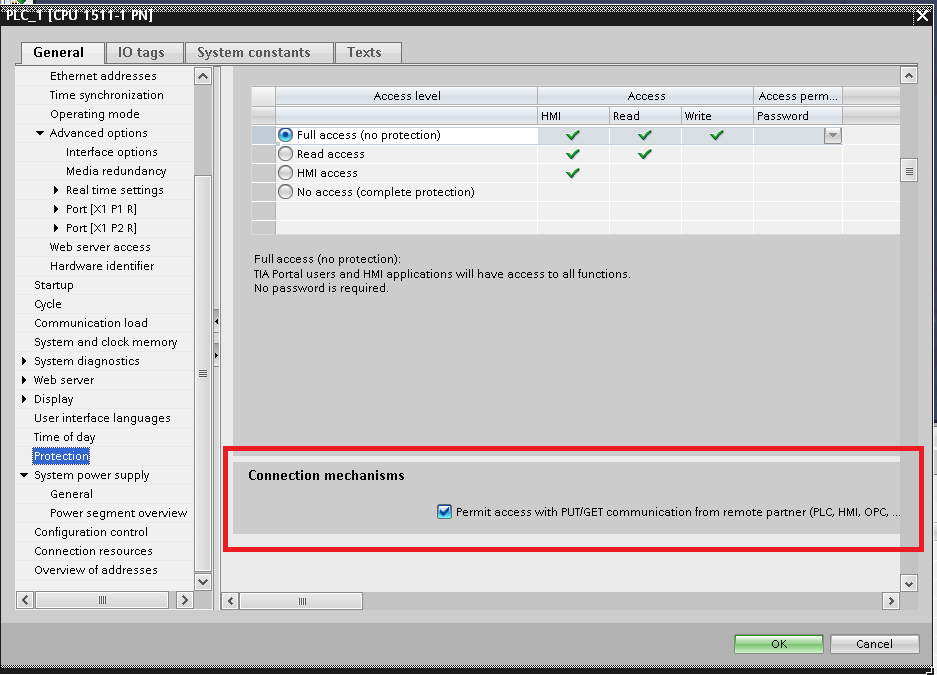Collapse the System power supply node
This screenshot has width=937, height=675.
point(24,476)
